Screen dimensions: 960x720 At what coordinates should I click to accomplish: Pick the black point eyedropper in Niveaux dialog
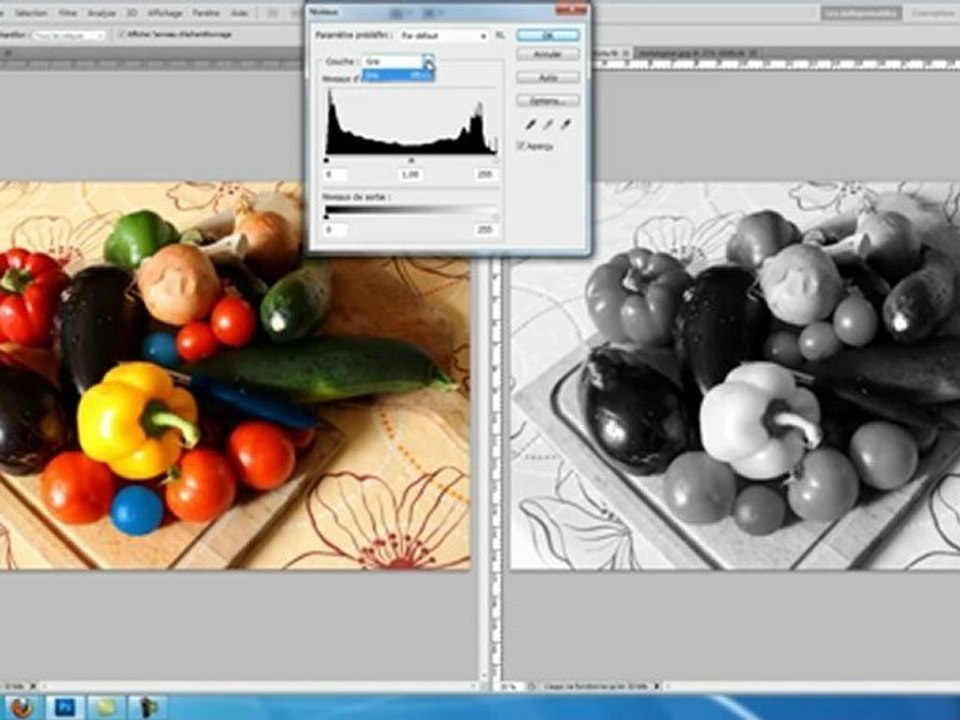pyautogui.click(x=530, y=124)
